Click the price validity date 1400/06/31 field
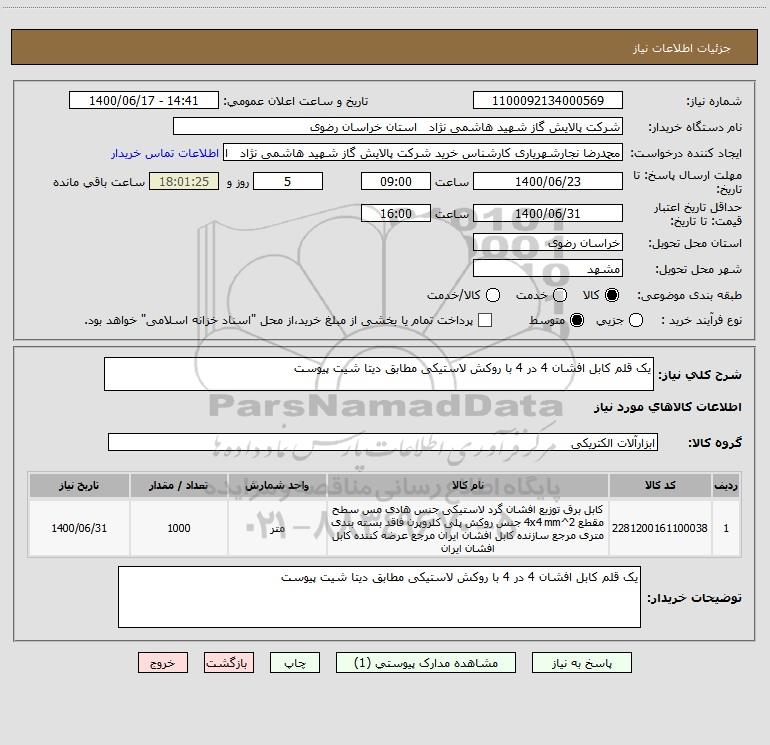 (x=548, y=213)
